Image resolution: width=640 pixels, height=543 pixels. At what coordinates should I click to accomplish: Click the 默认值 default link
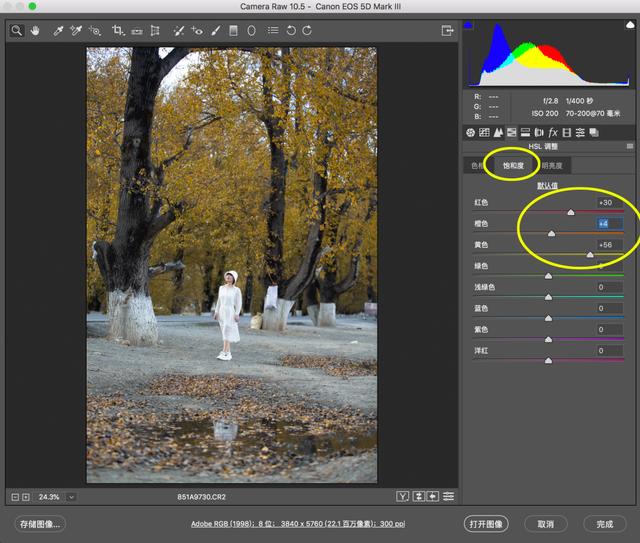tap(547, 186)
